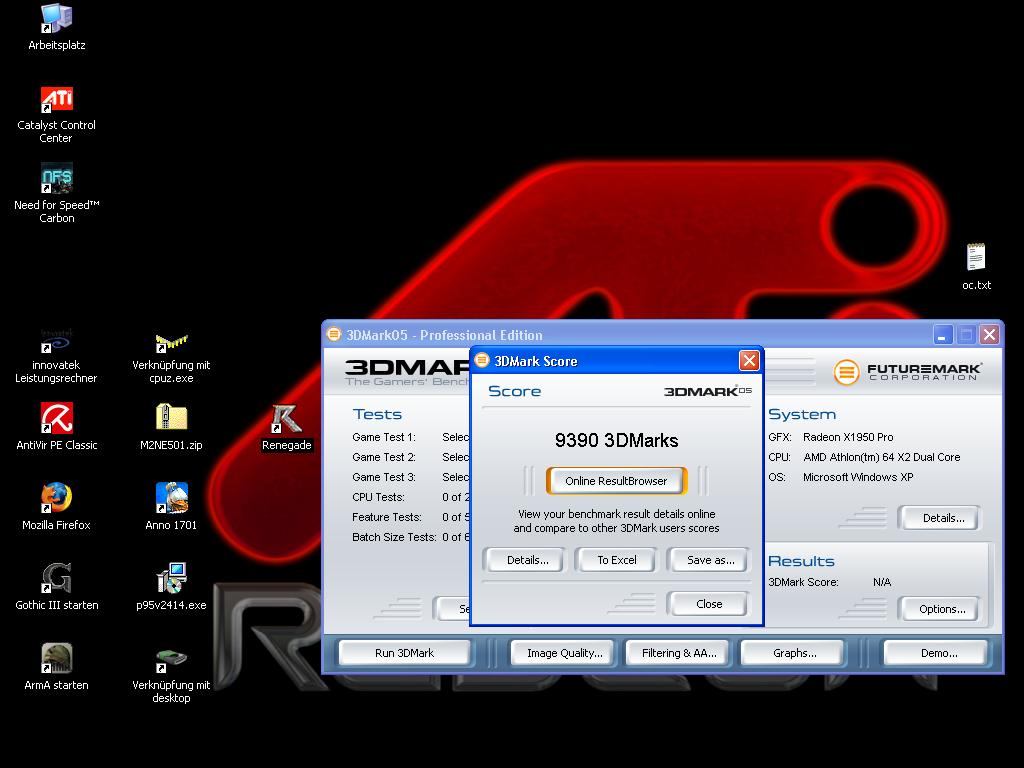
Task: Click the Tests section heading
Action: [x=377, y=415]
